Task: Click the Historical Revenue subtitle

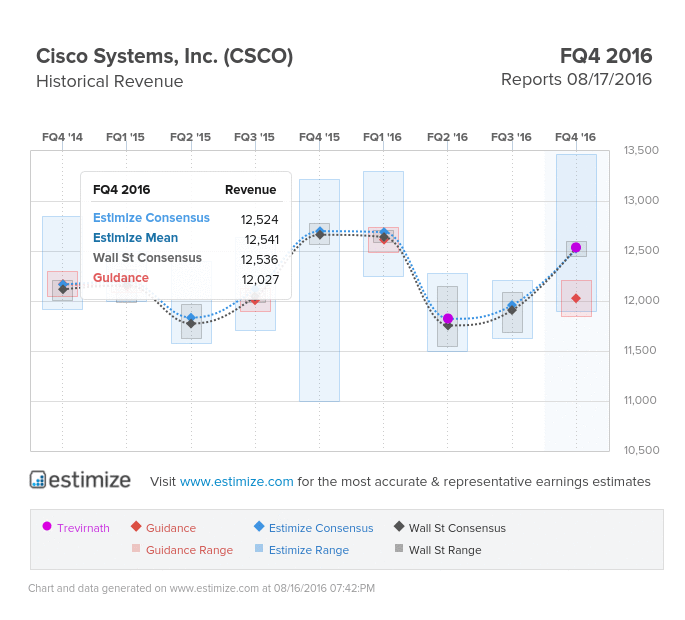Action: pos(110,81)
